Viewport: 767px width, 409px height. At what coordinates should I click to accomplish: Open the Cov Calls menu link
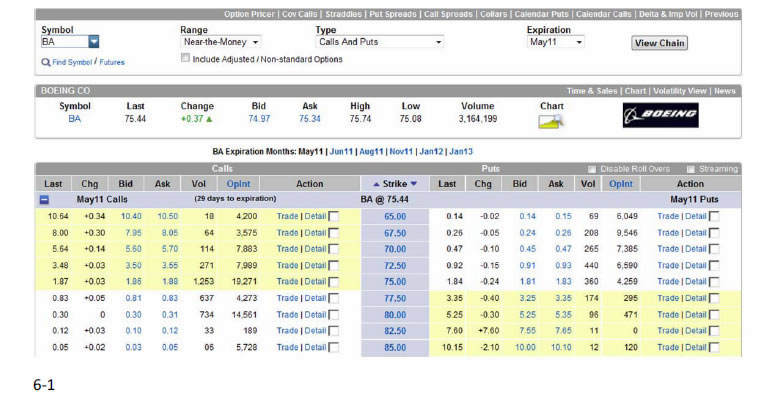299,14
